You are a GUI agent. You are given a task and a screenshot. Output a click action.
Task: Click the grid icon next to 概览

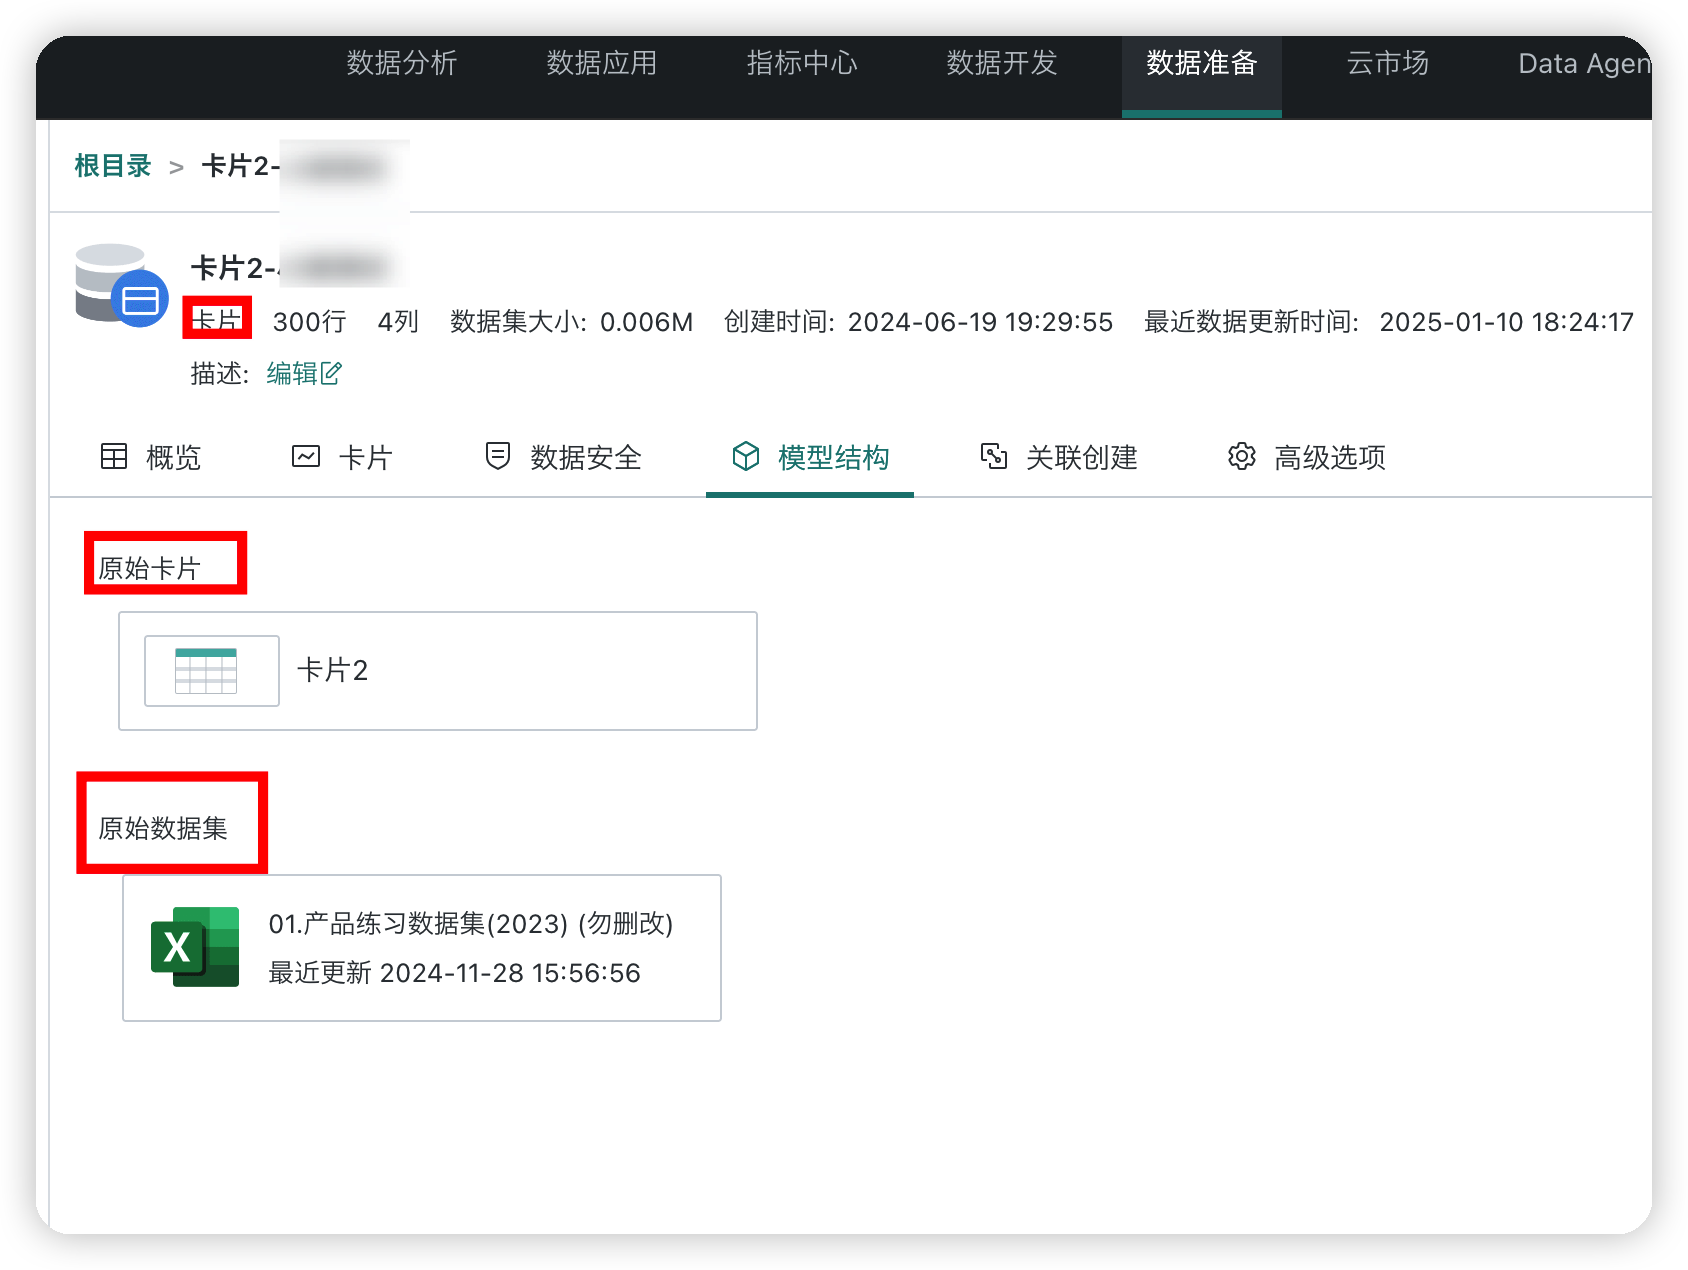point(115,456)
